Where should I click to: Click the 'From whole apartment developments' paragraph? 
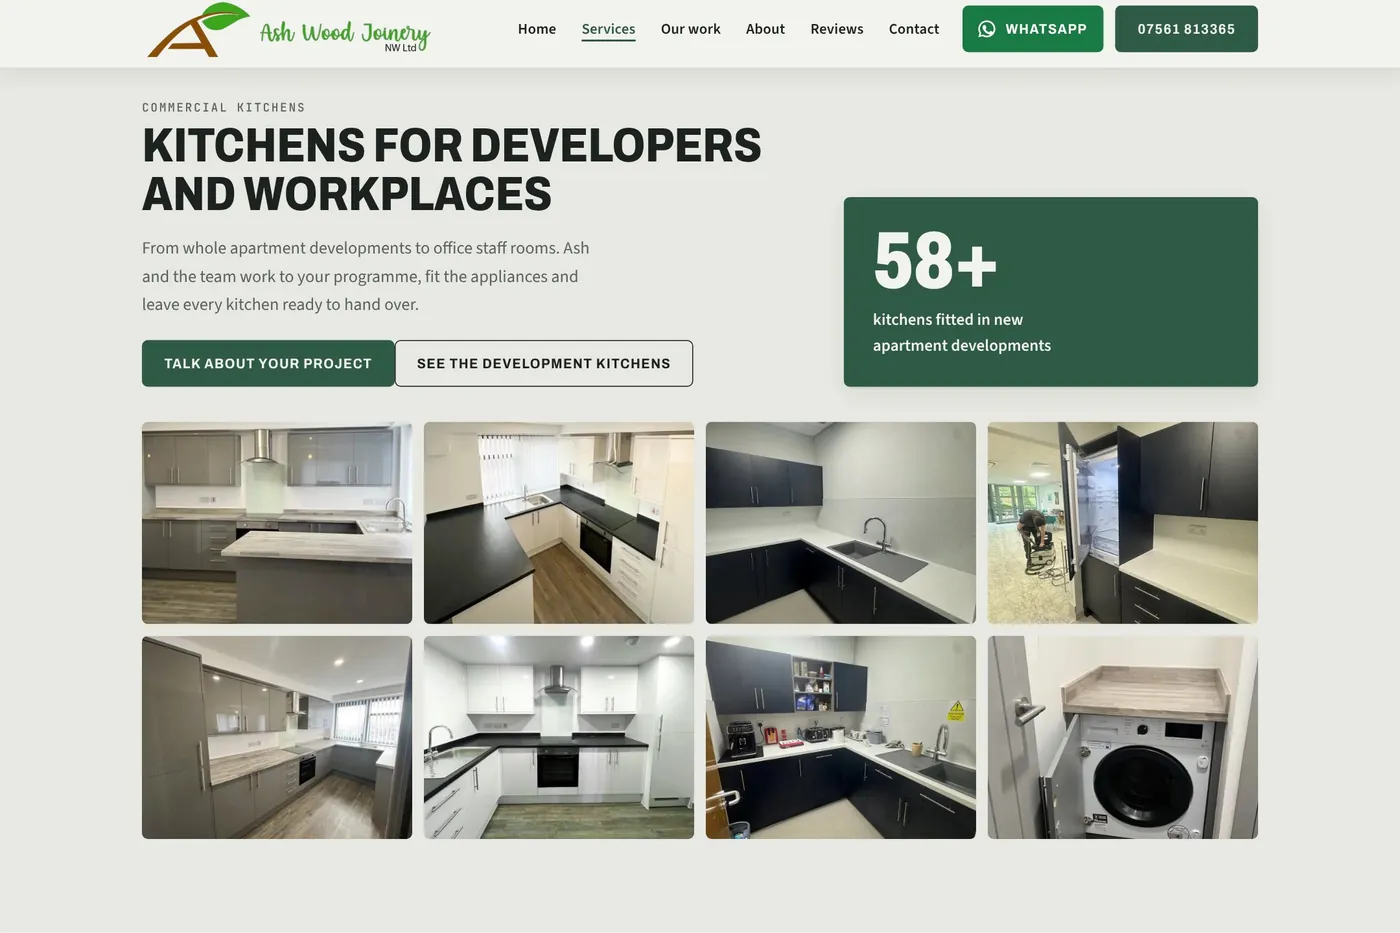tap(366, 276)
